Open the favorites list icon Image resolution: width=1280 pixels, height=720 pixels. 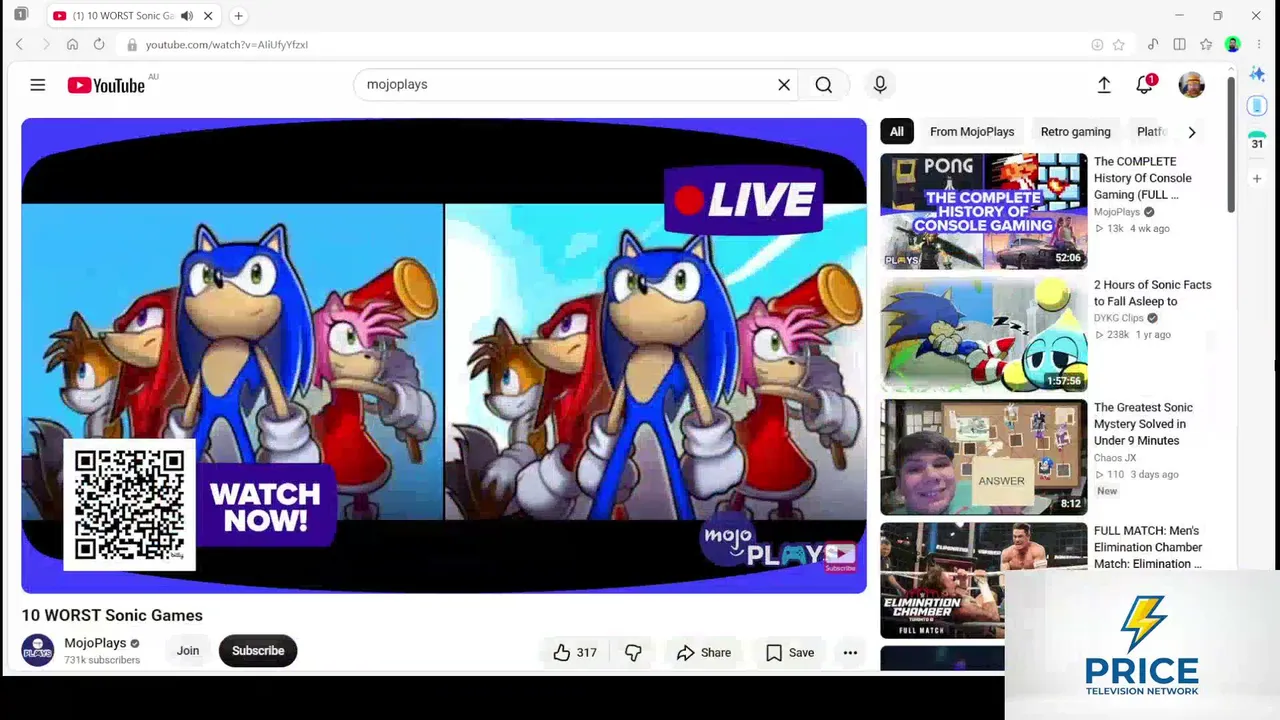pyautogui.click(x=1206, y=44)
